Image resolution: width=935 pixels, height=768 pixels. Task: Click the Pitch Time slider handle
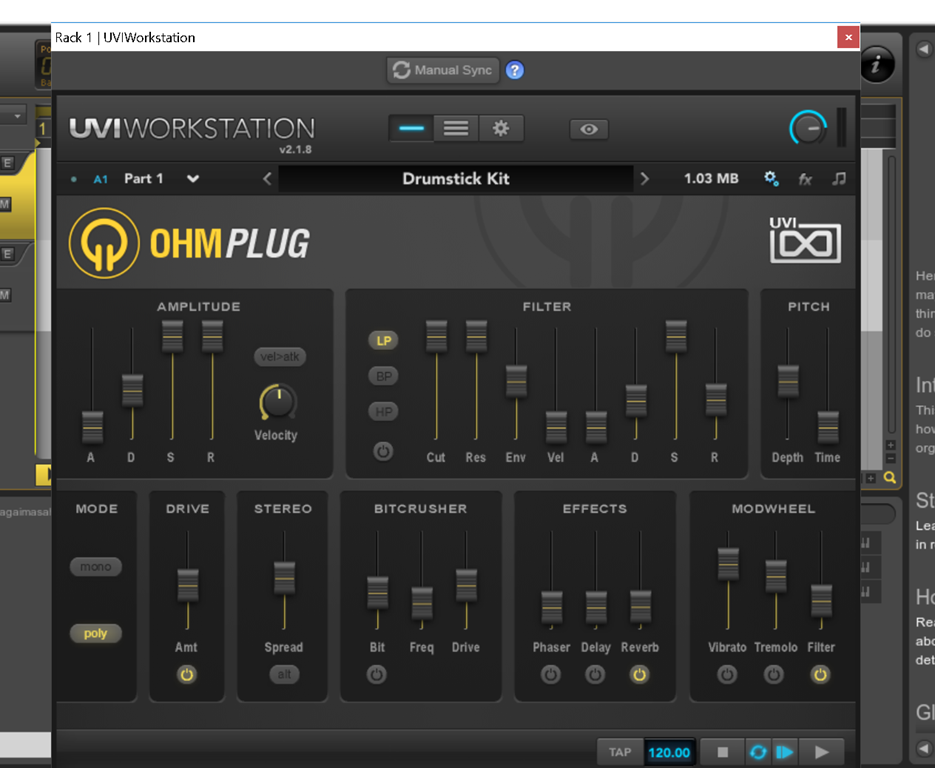pos(828,427)
